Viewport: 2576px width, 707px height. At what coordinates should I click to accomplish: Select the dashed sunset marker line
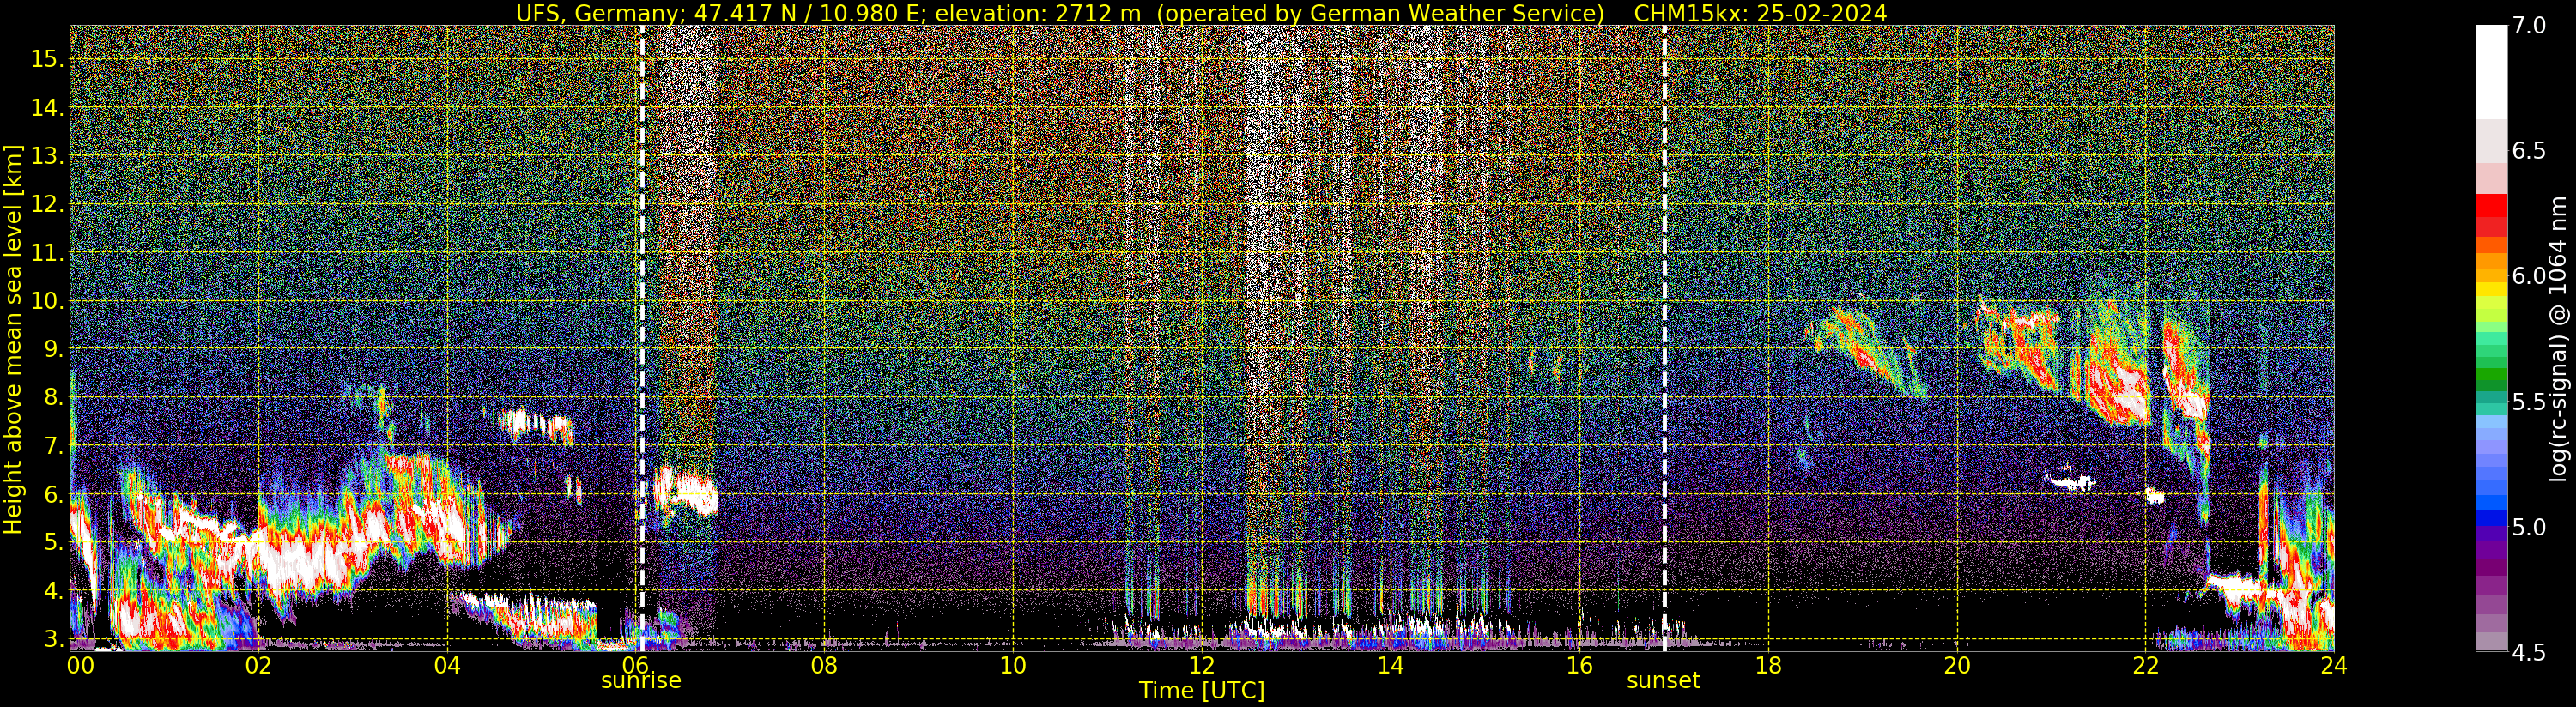(1665, 338)
